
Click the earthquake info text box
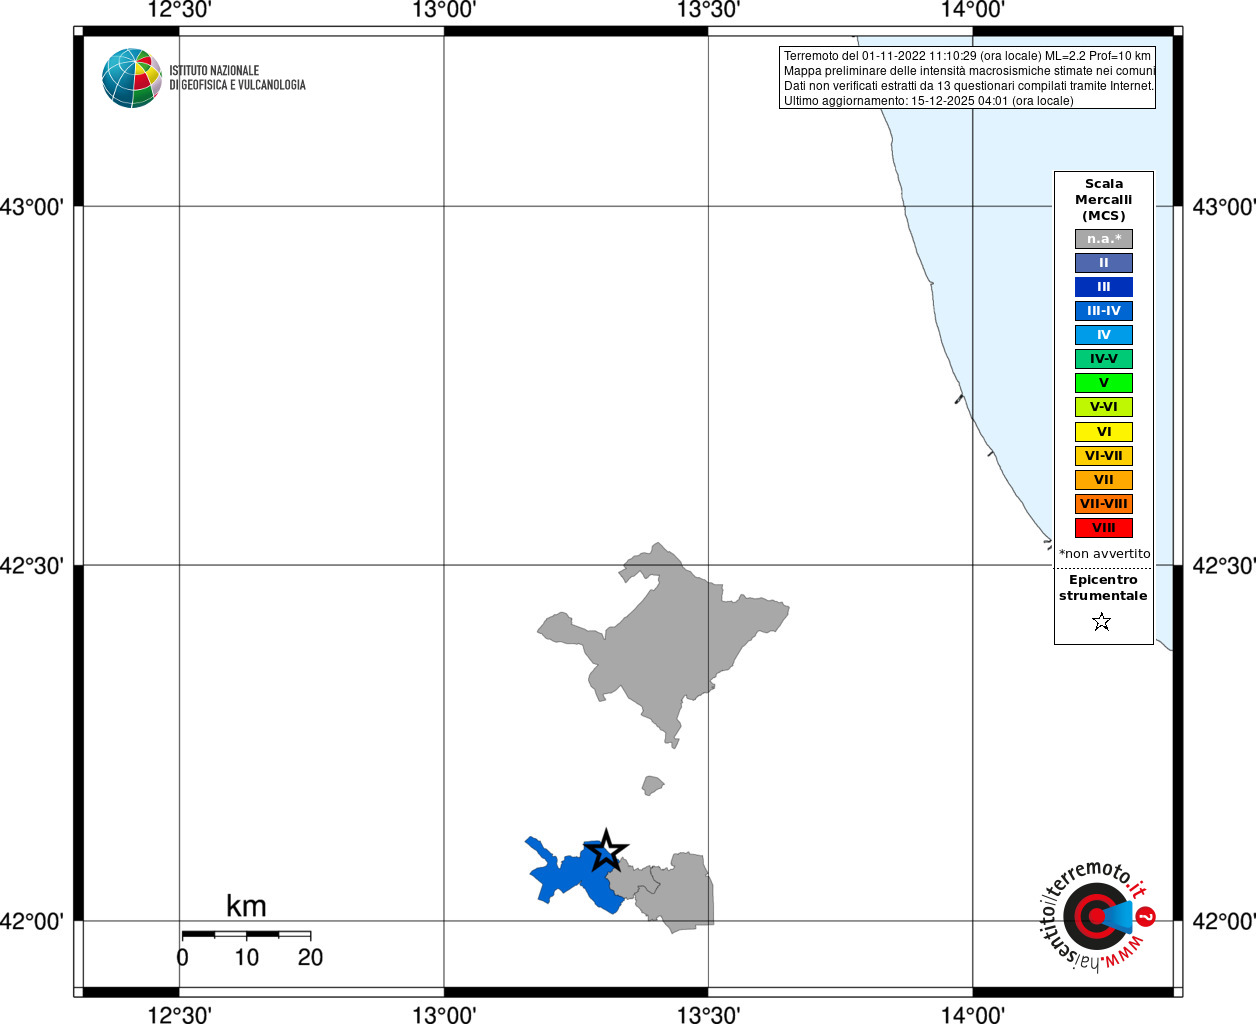coord(967,78)
